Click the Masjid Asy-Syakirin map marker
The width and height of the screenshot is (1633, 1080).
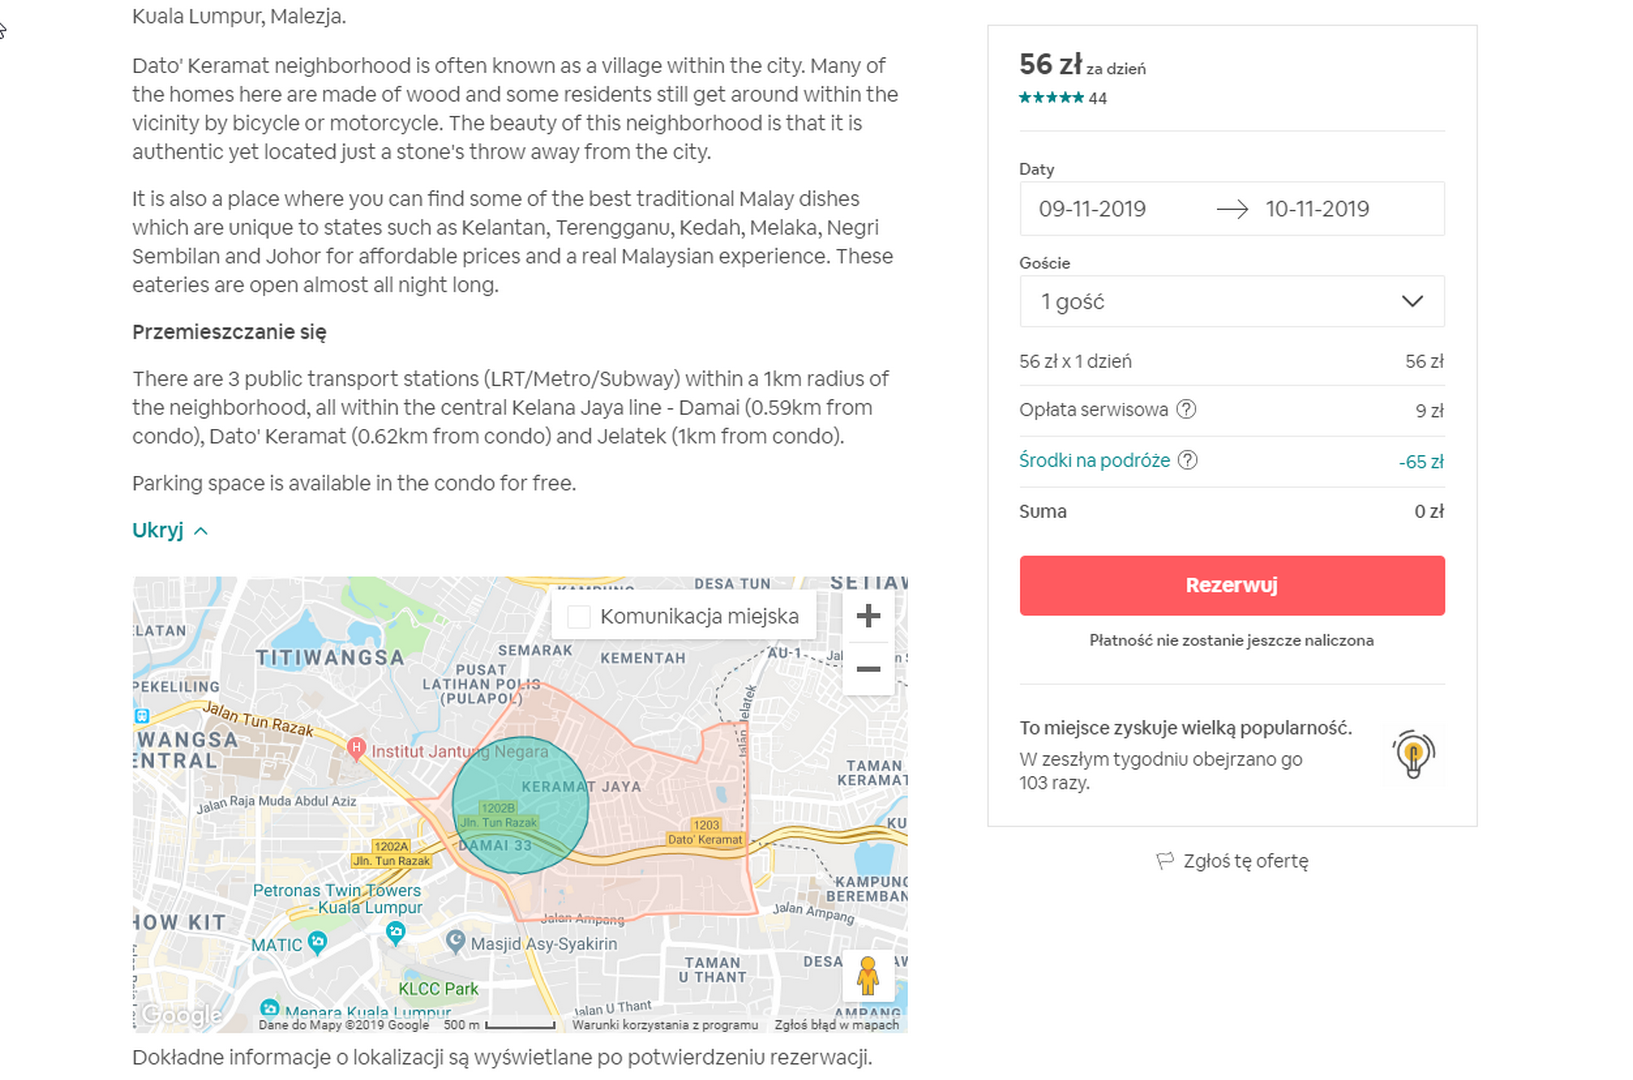coord(456,941)
